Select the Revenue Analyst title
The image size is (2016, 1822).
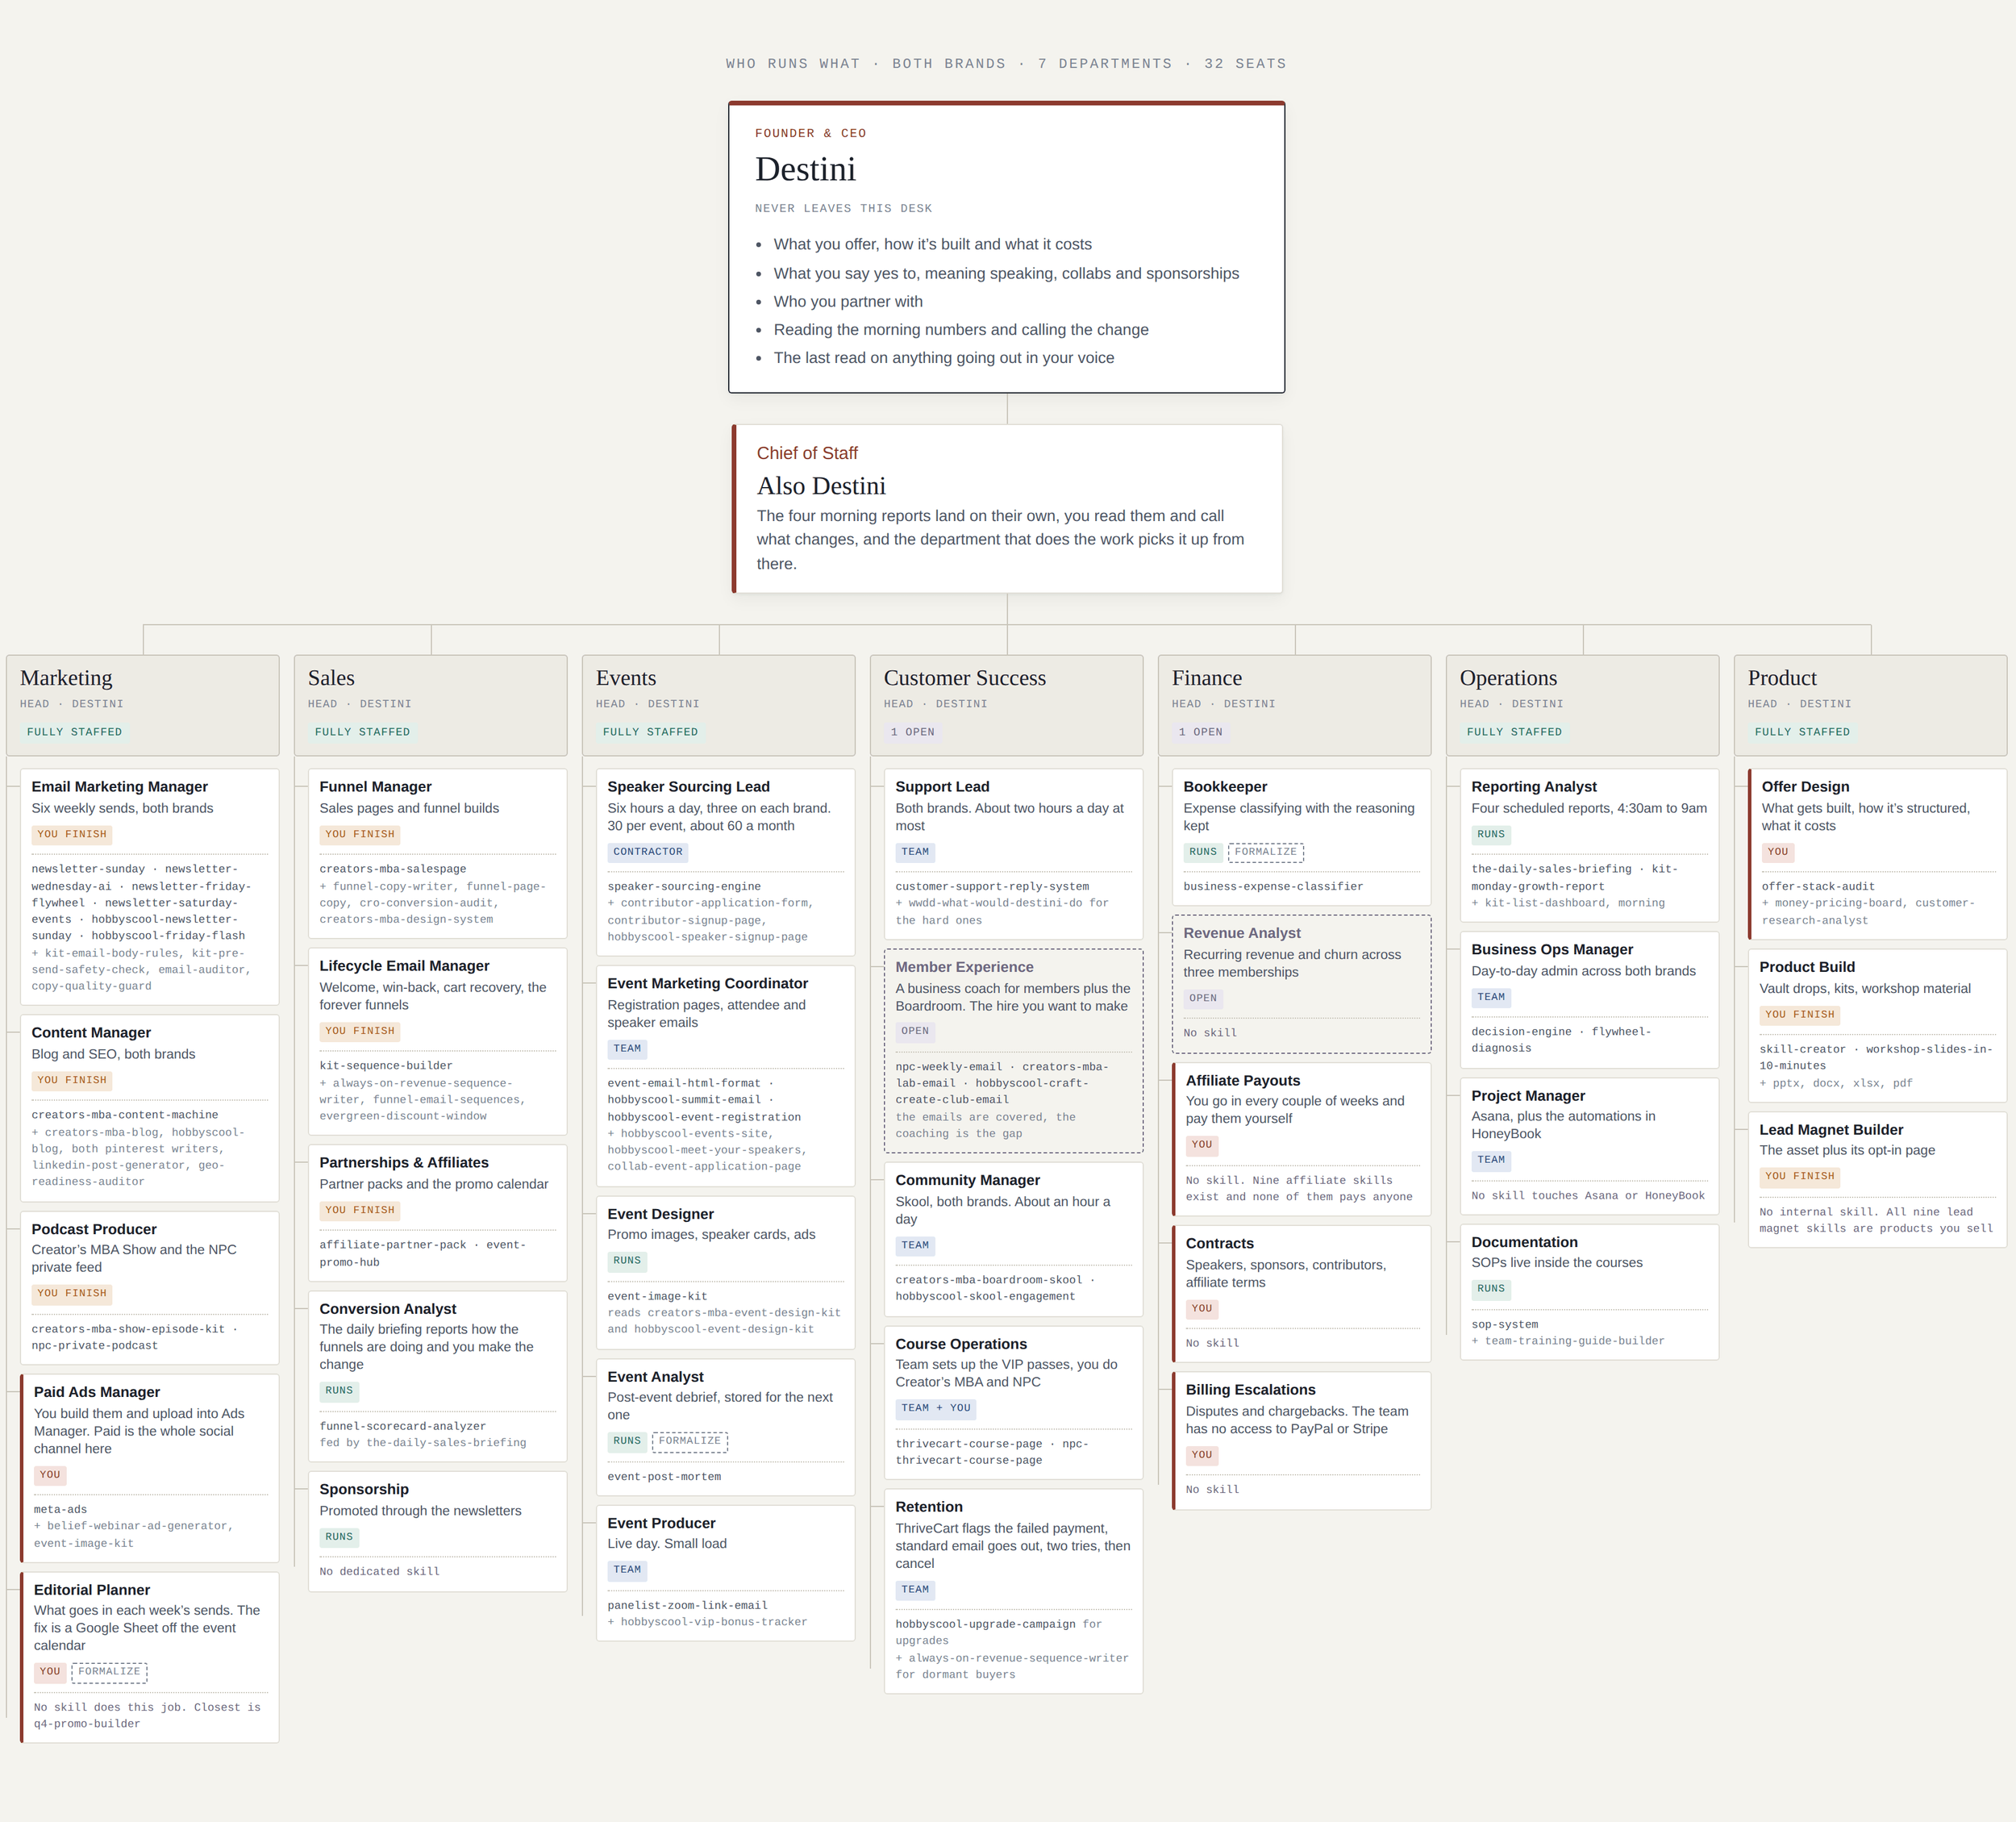[1242, 933]
